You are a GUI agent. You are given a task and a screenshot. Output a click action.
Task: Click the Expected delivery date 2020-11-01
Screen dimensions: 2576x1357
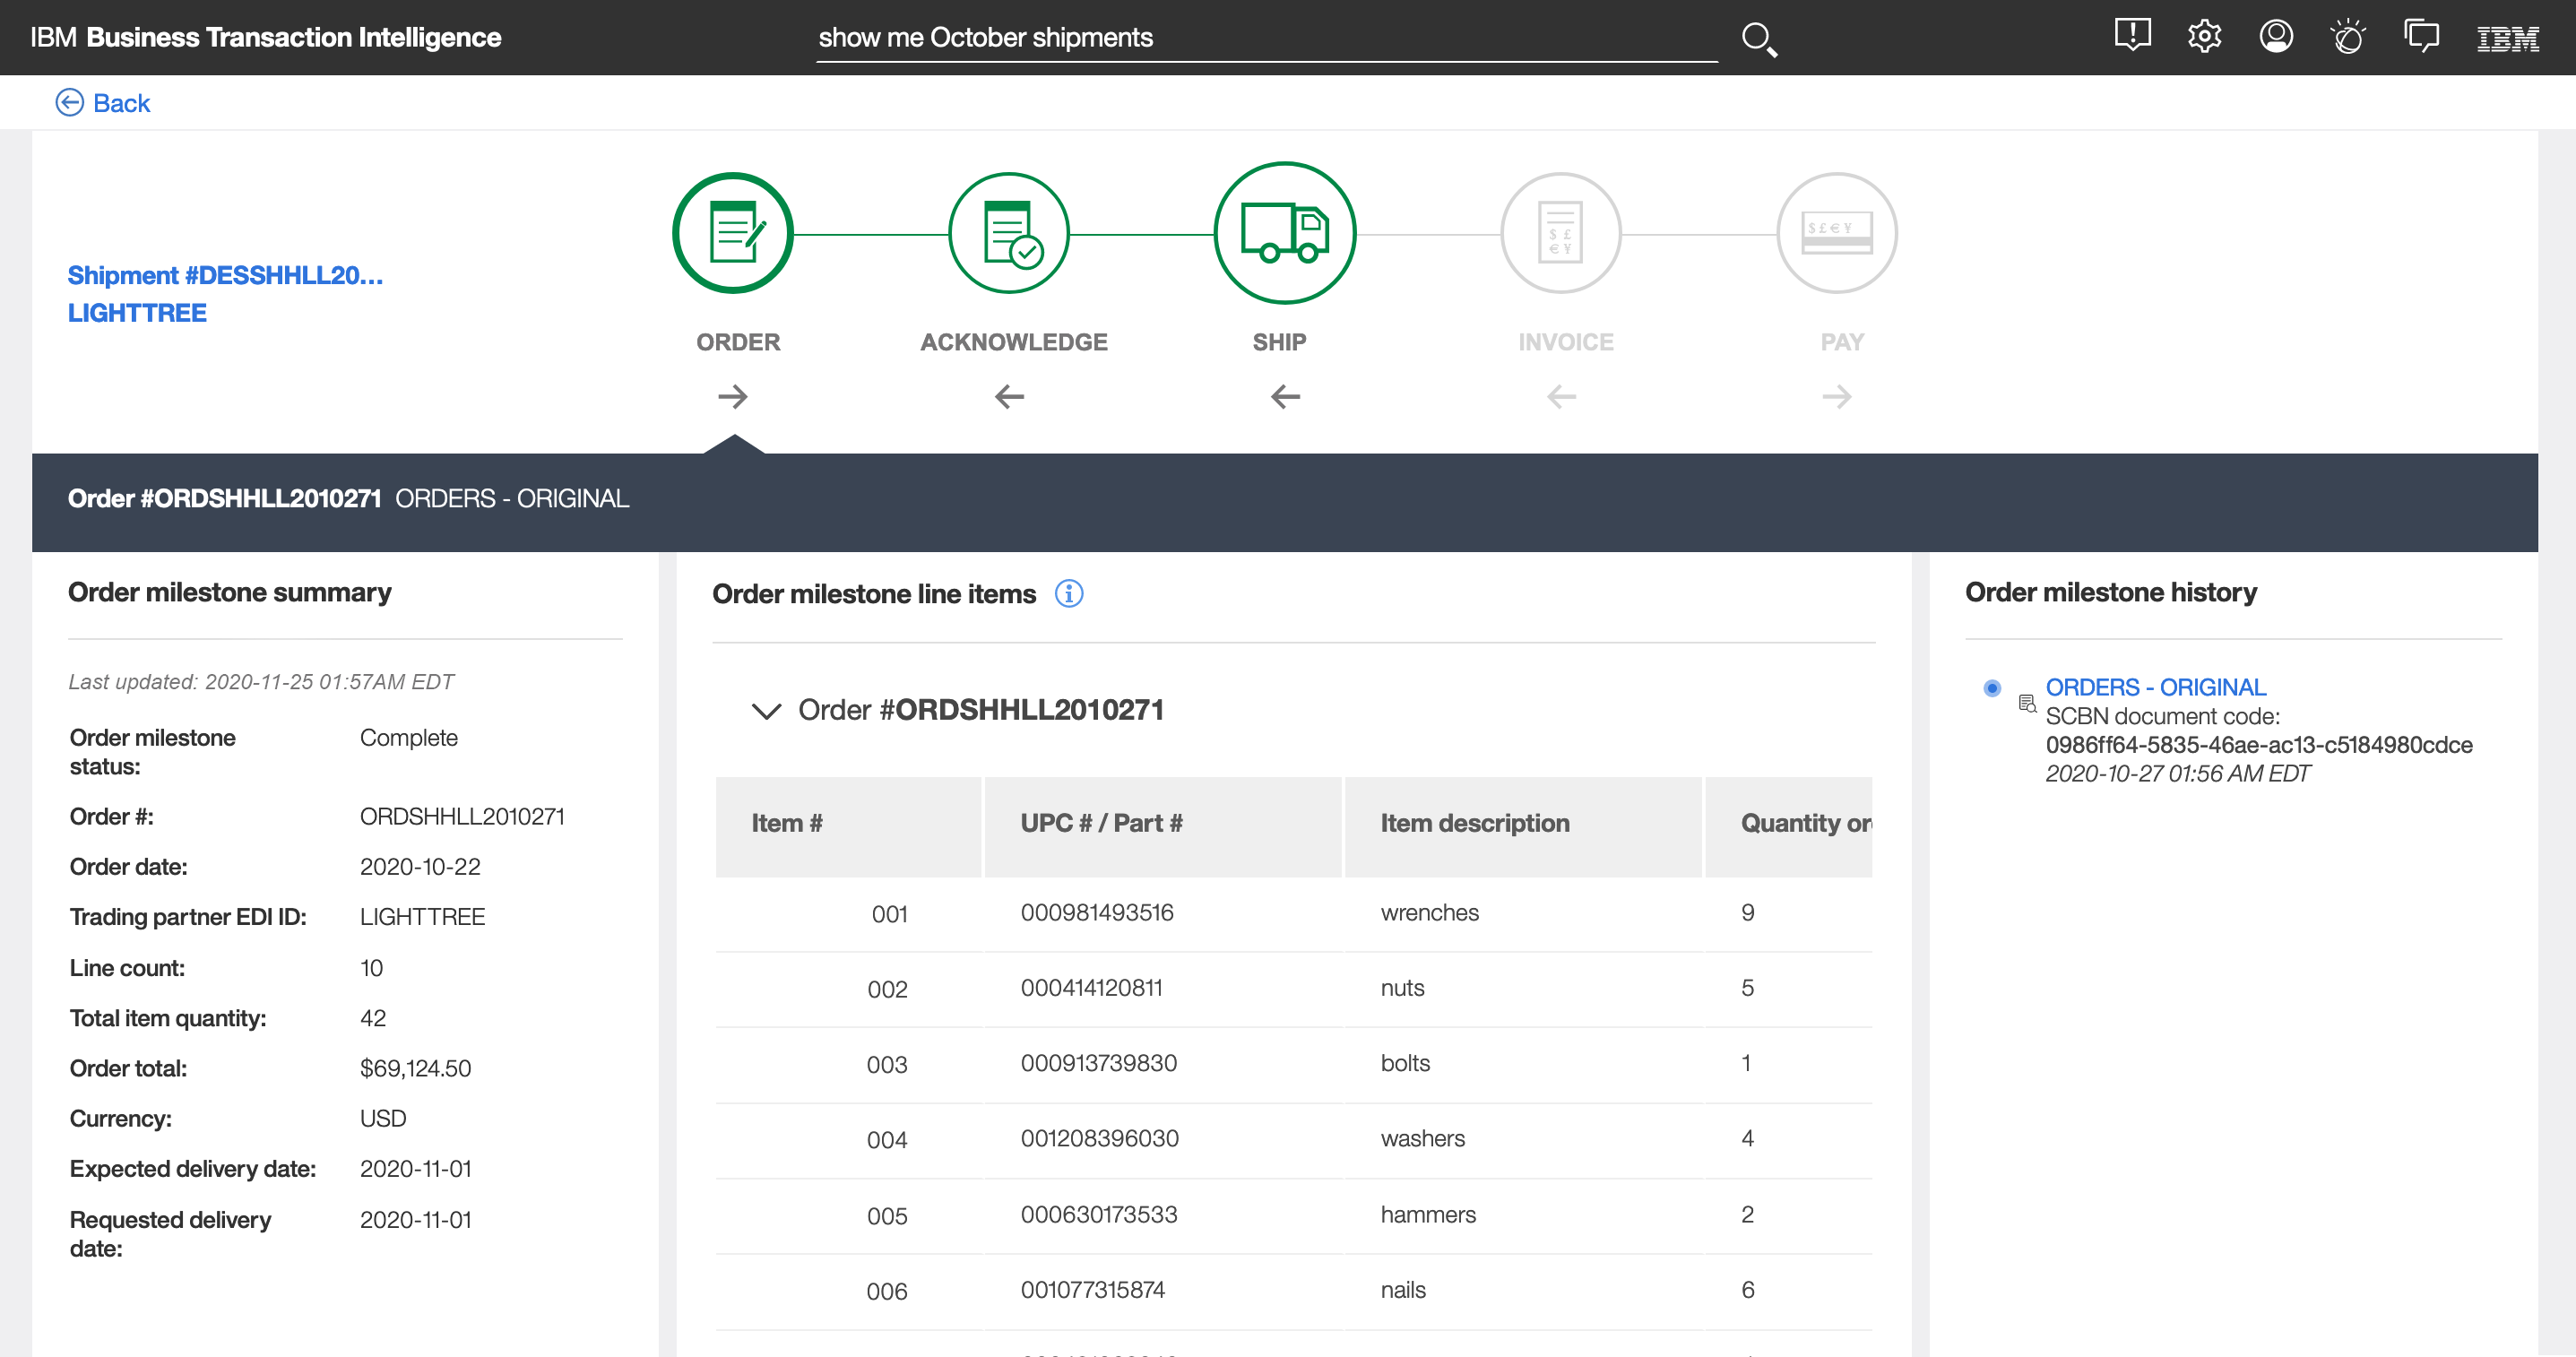[x=415, y=1169]
